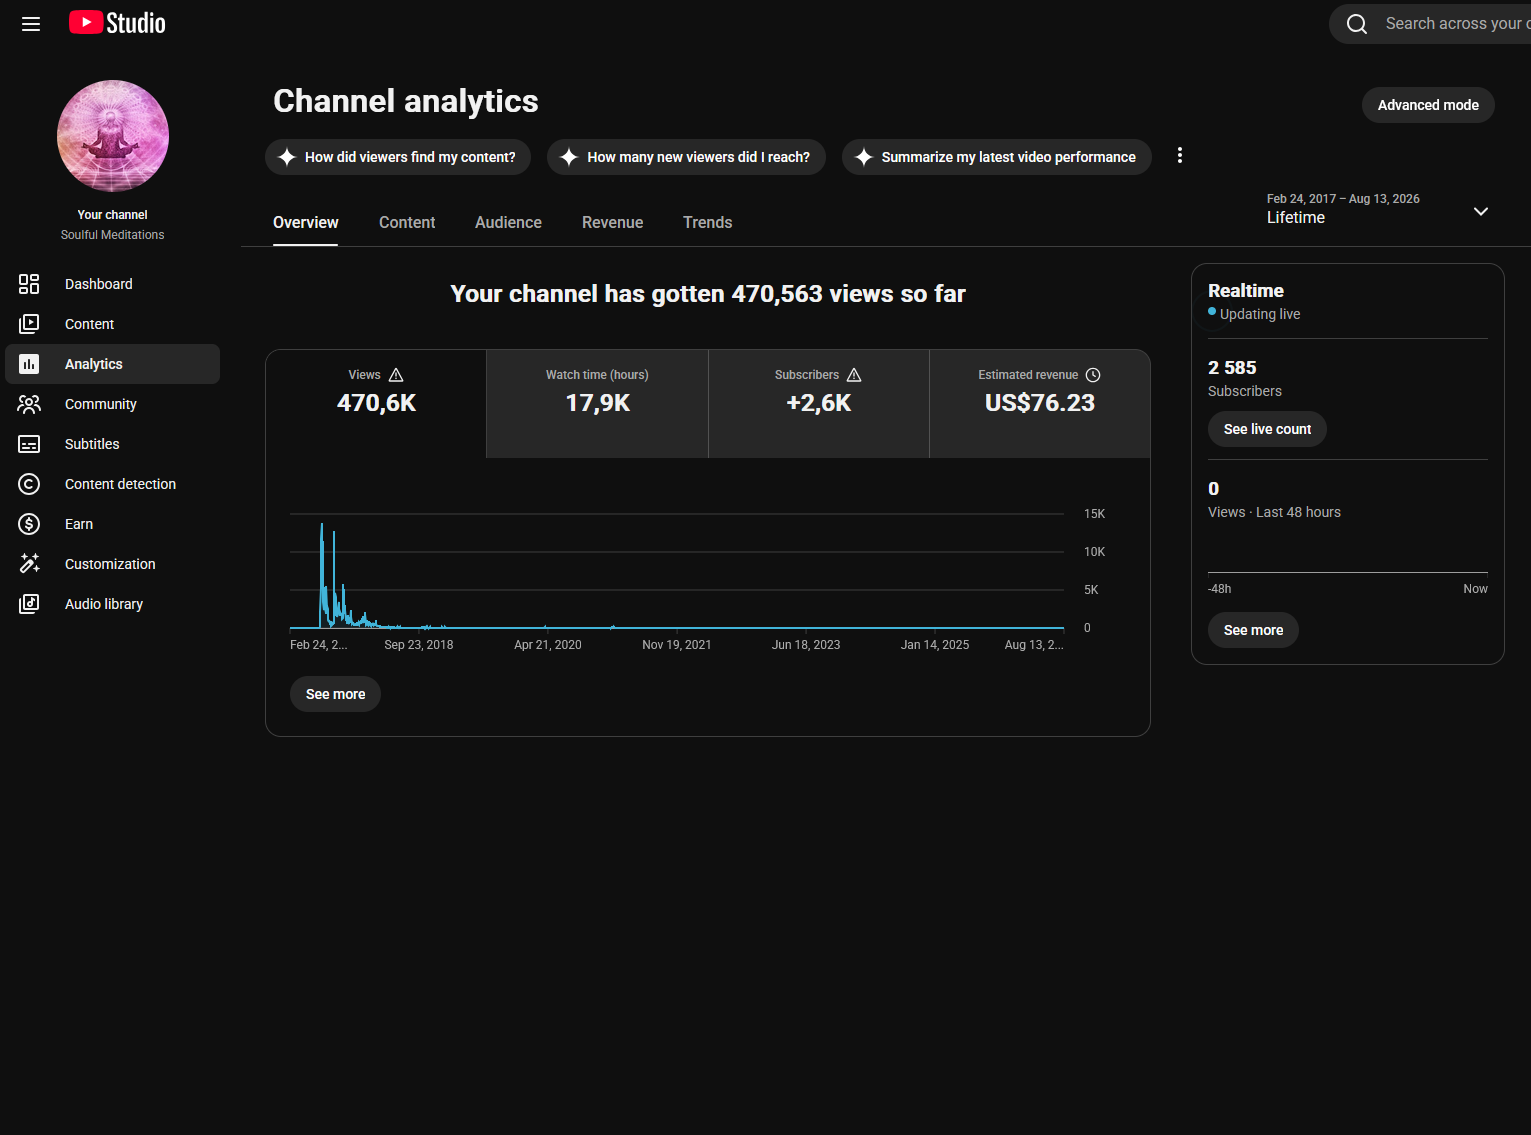Image resolution: width=1531 pixels, height=1135 pixels.
Task: Open the Customization magic wand icon
Action: pos(29,564)
